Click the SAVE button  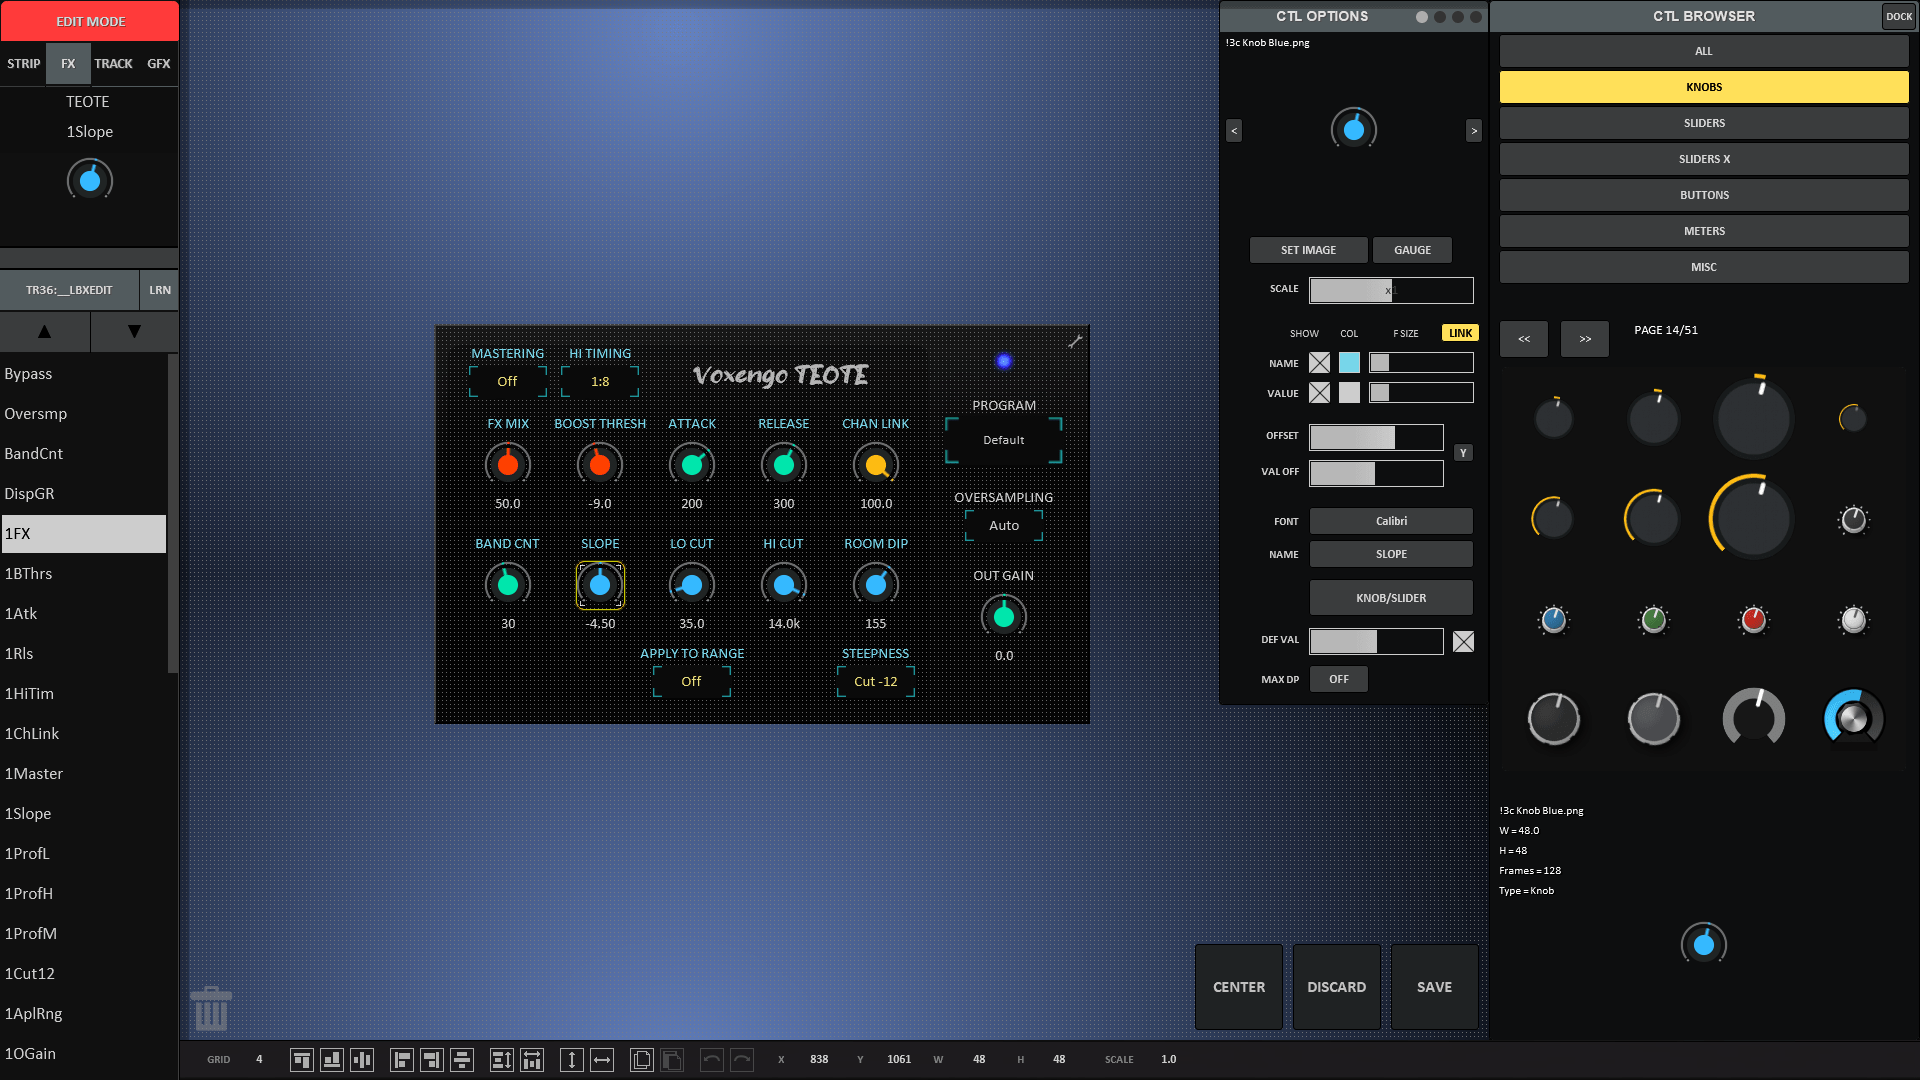(1434, 987)
